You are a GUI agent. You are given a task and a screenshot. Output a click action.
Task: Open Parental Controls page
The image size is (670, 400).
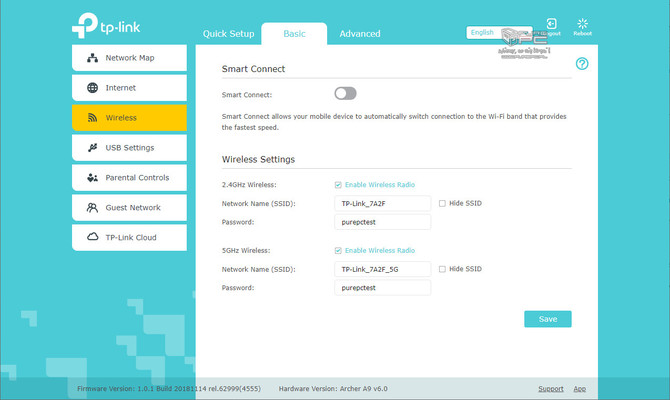pos(129,177)
